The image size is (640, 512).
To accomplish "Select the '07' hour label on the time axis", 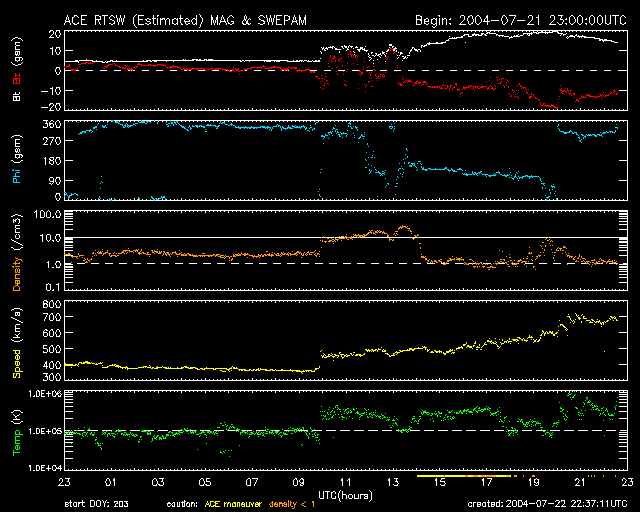I will click(x=252, y=483).
